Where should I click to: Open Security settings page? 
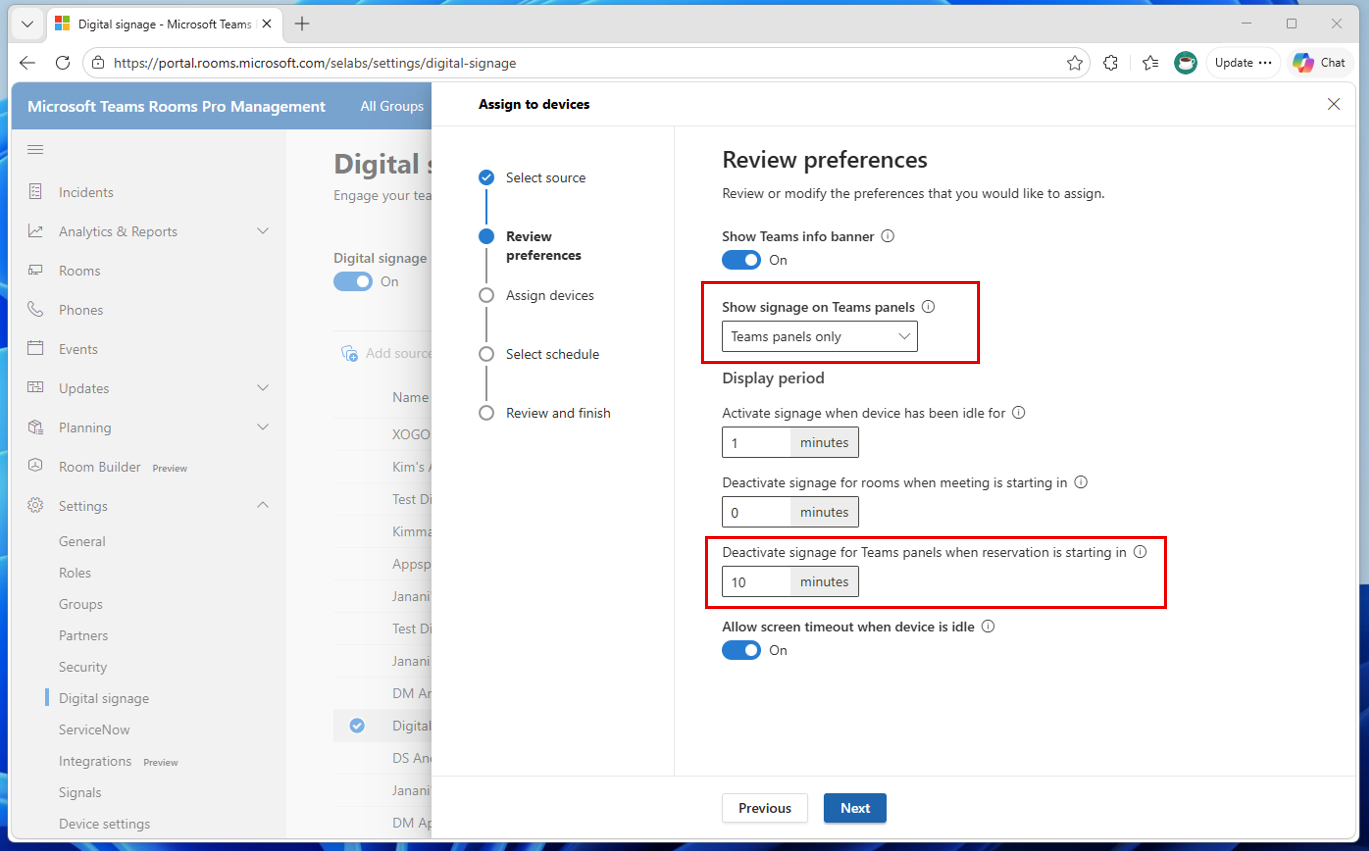tap(83, 667)
